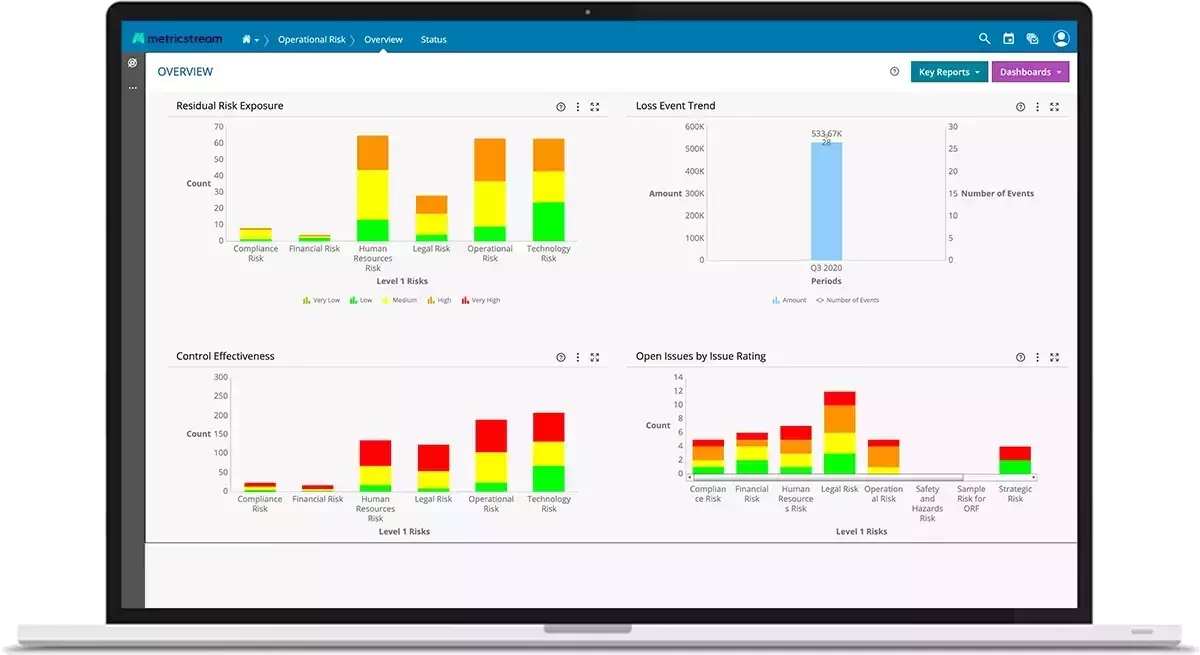Open the dropdown arrow next to Home icon

coord(257,41)
